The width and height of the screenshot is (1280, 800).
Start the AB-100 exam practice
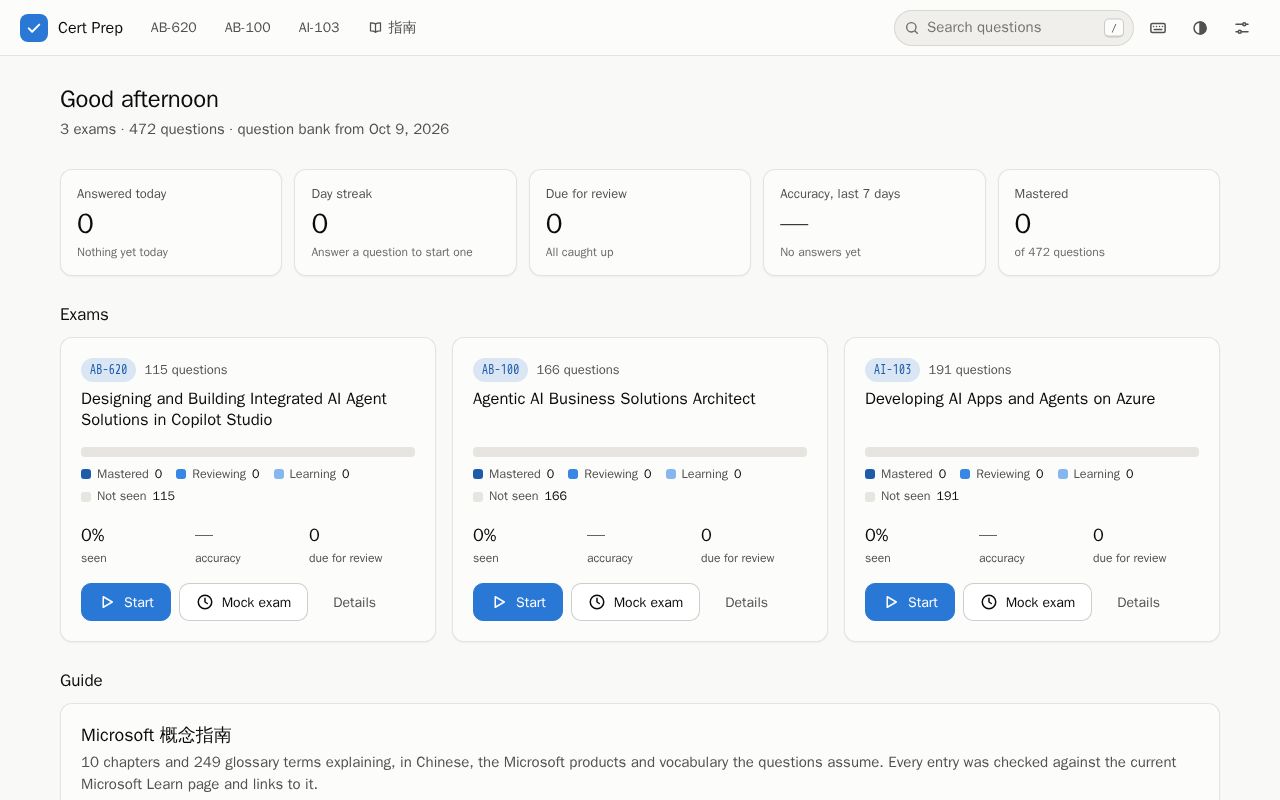tap(518, 602)
